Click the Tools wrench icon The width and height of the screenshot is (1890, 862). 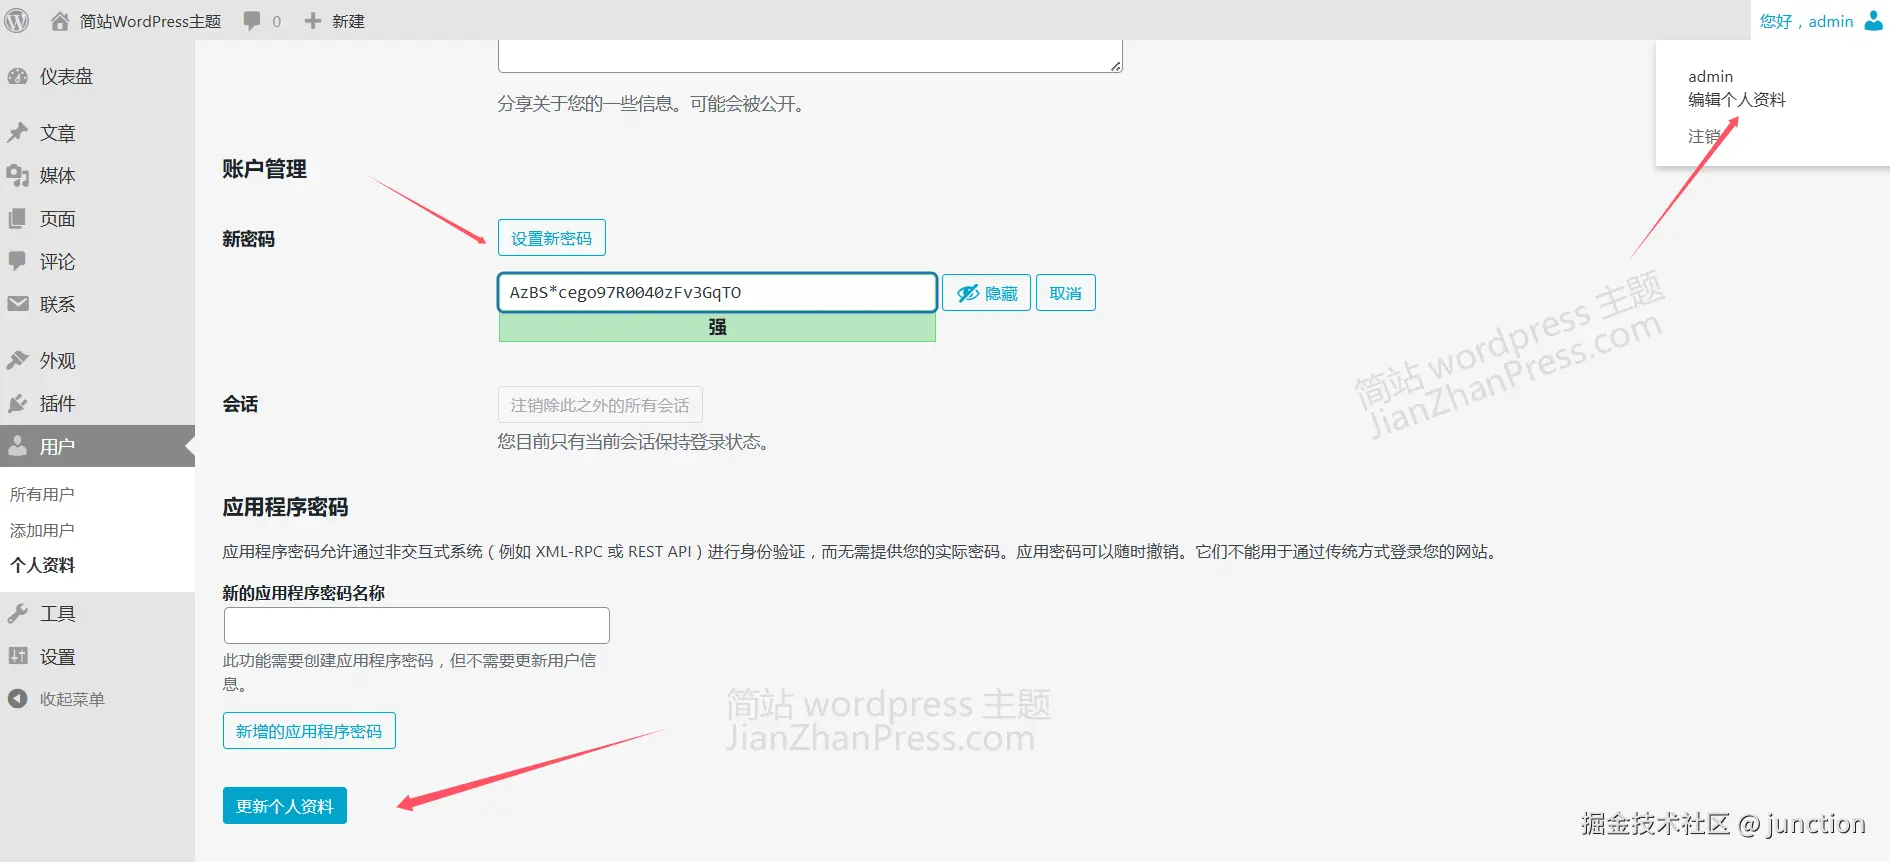coord(18,613)
